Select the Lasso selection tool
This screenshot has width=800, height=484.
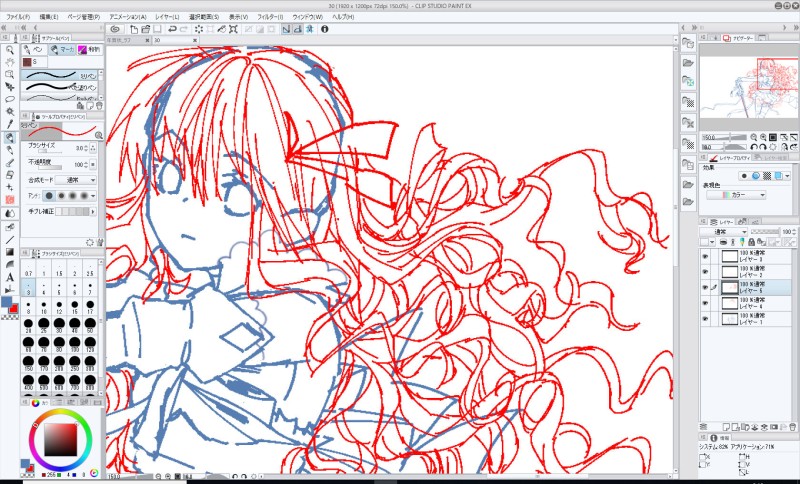click(10, 99)
